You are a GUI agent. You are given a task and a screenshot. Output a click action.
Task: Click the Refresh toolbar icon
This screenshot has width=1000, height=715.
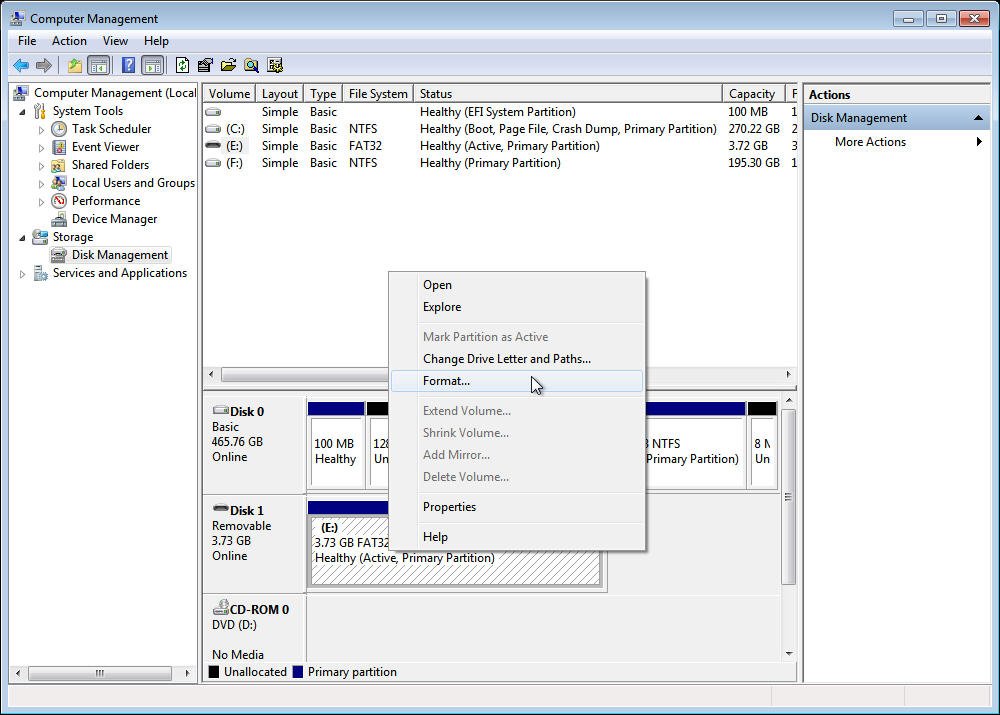click(182, 66)
